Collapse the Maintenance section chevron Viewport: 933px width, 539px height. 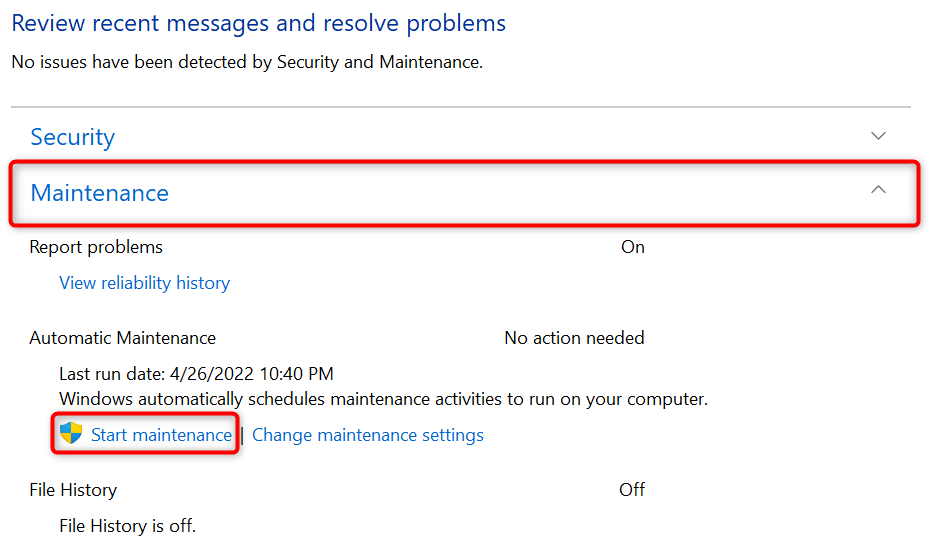point(878,190)
